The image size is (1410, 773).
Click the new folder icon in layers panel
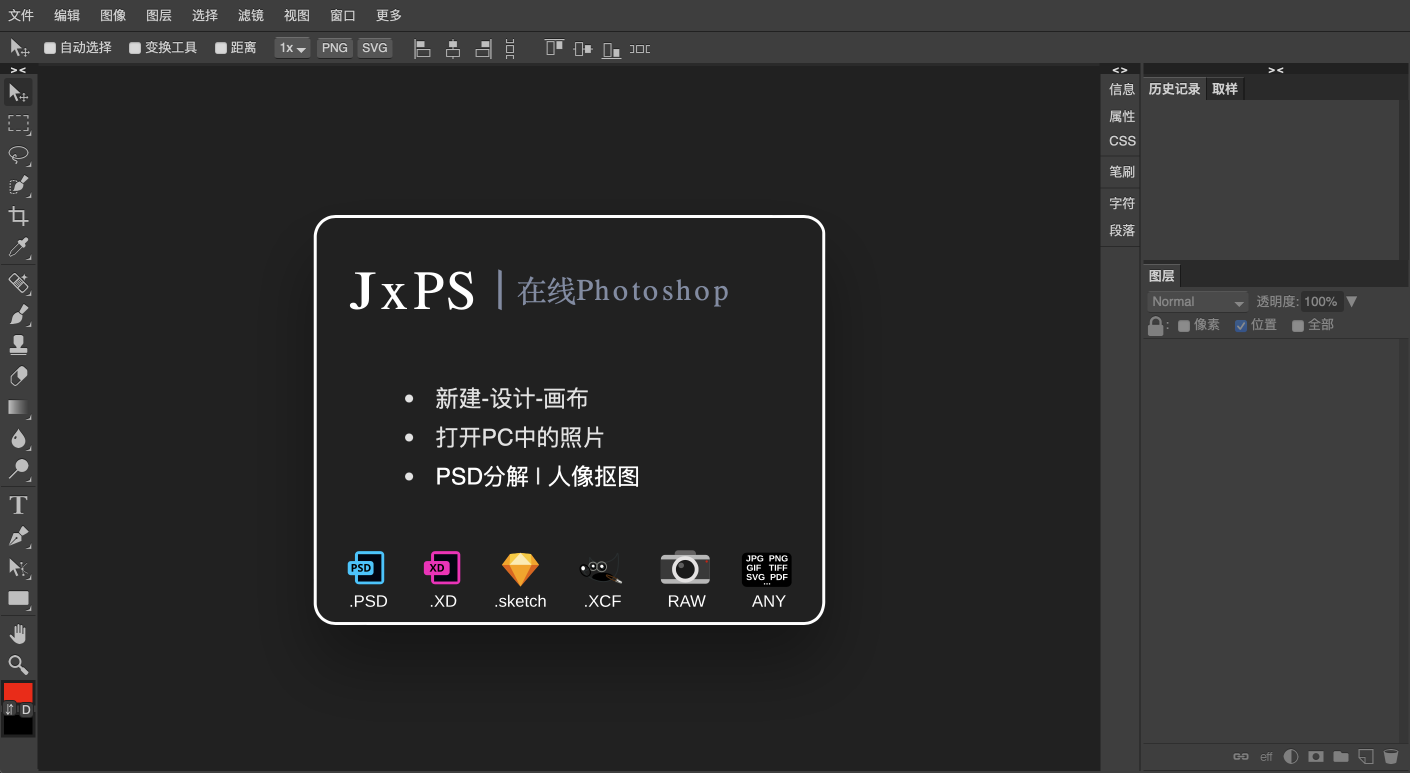click(x=1341, y=757)
